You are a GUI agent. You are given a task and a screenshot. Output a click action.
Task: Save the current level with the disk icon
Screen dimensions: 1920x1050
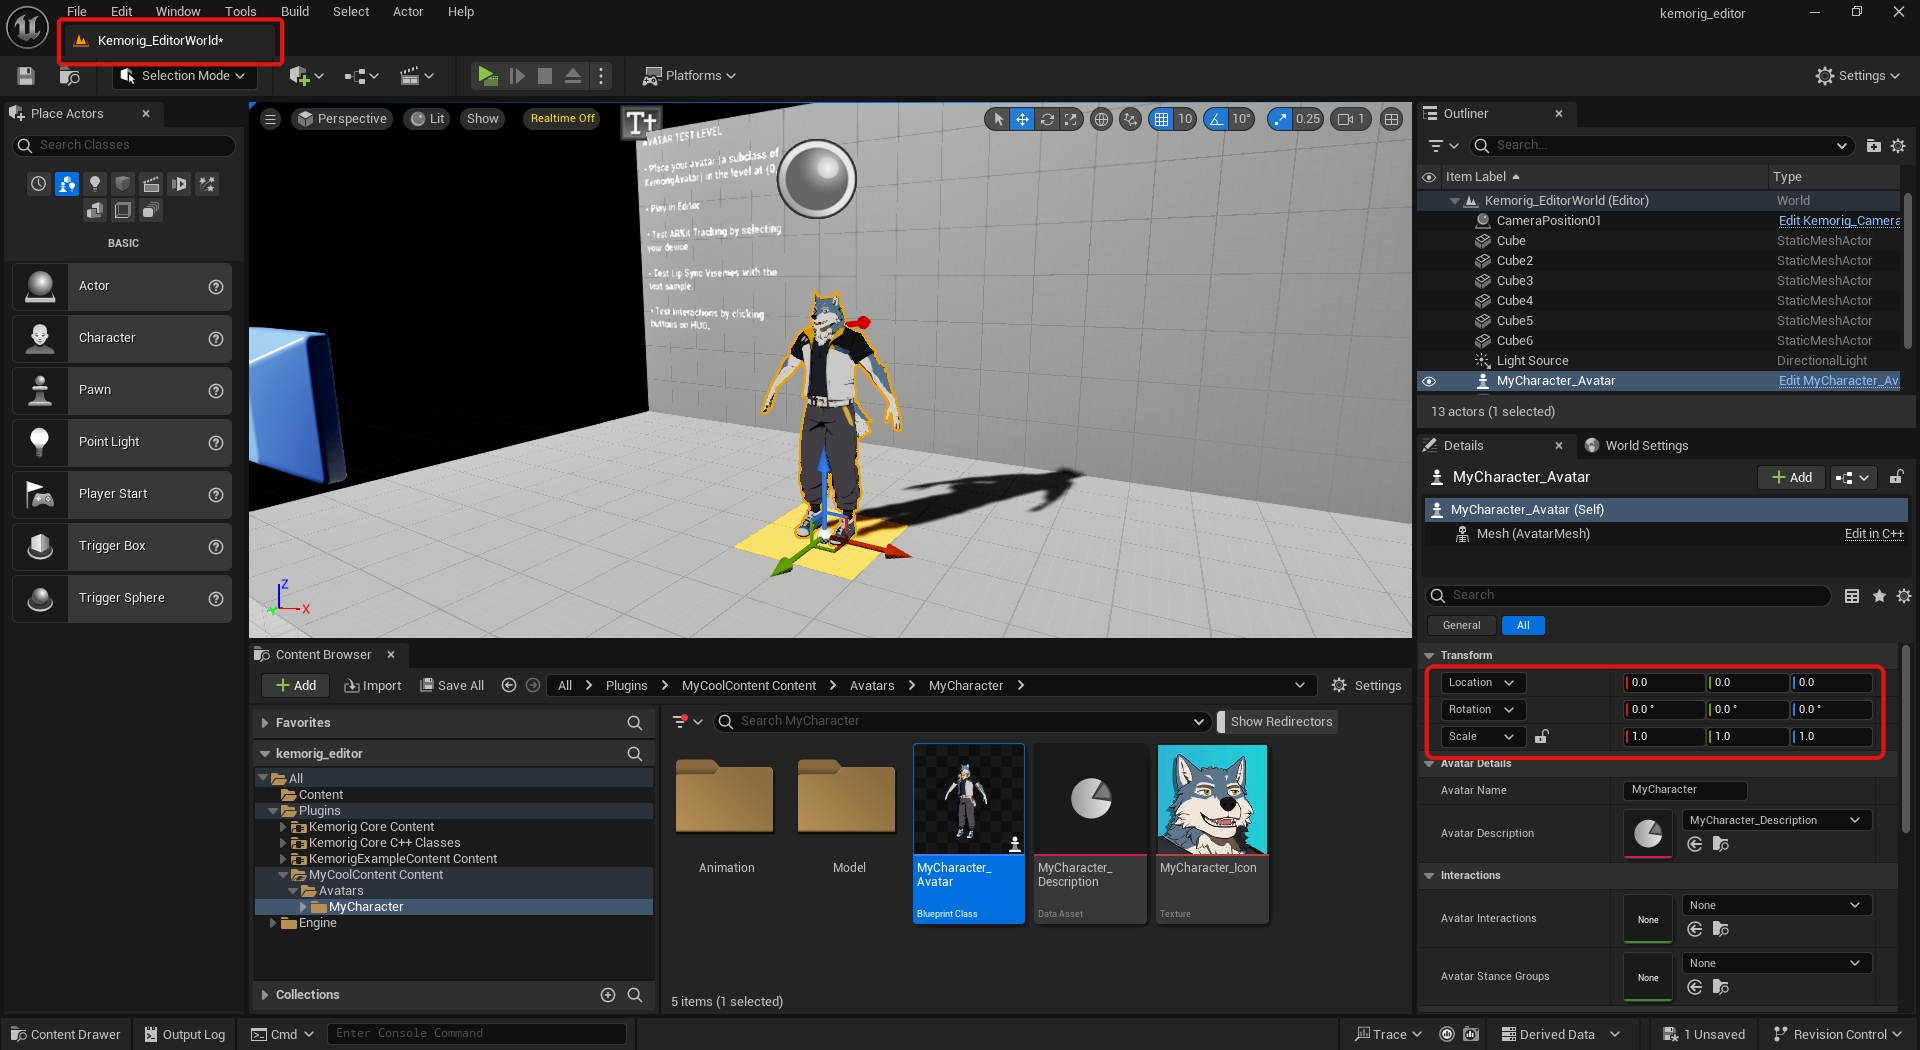click(x=26, y=76)
